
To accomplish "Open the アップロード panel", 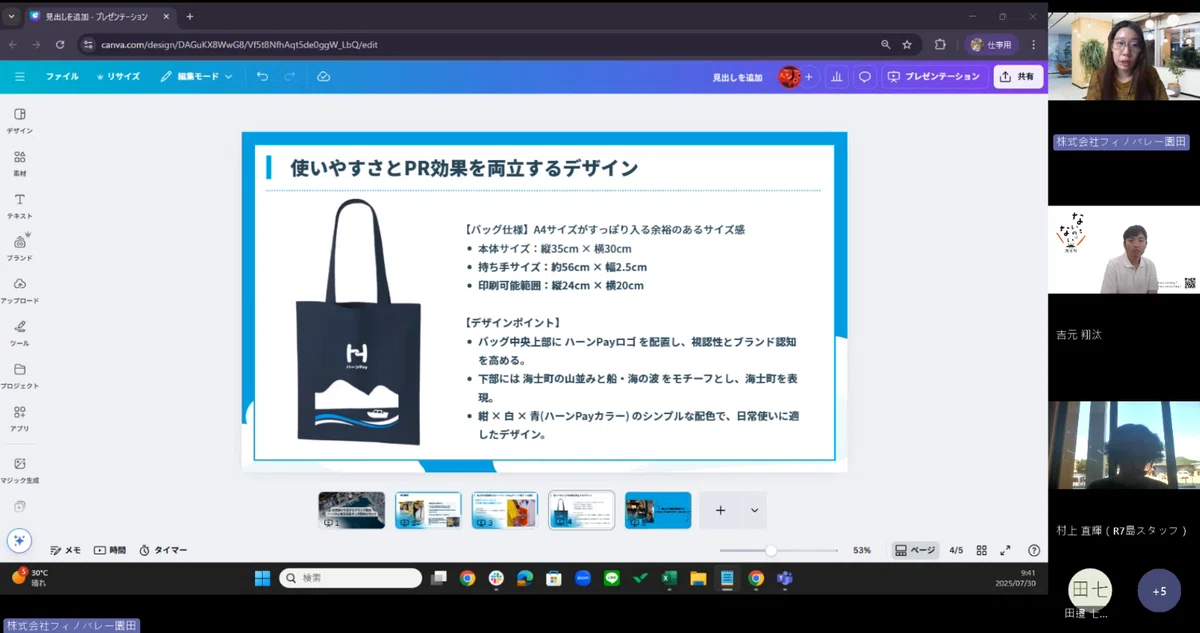I will click(20, 290).
